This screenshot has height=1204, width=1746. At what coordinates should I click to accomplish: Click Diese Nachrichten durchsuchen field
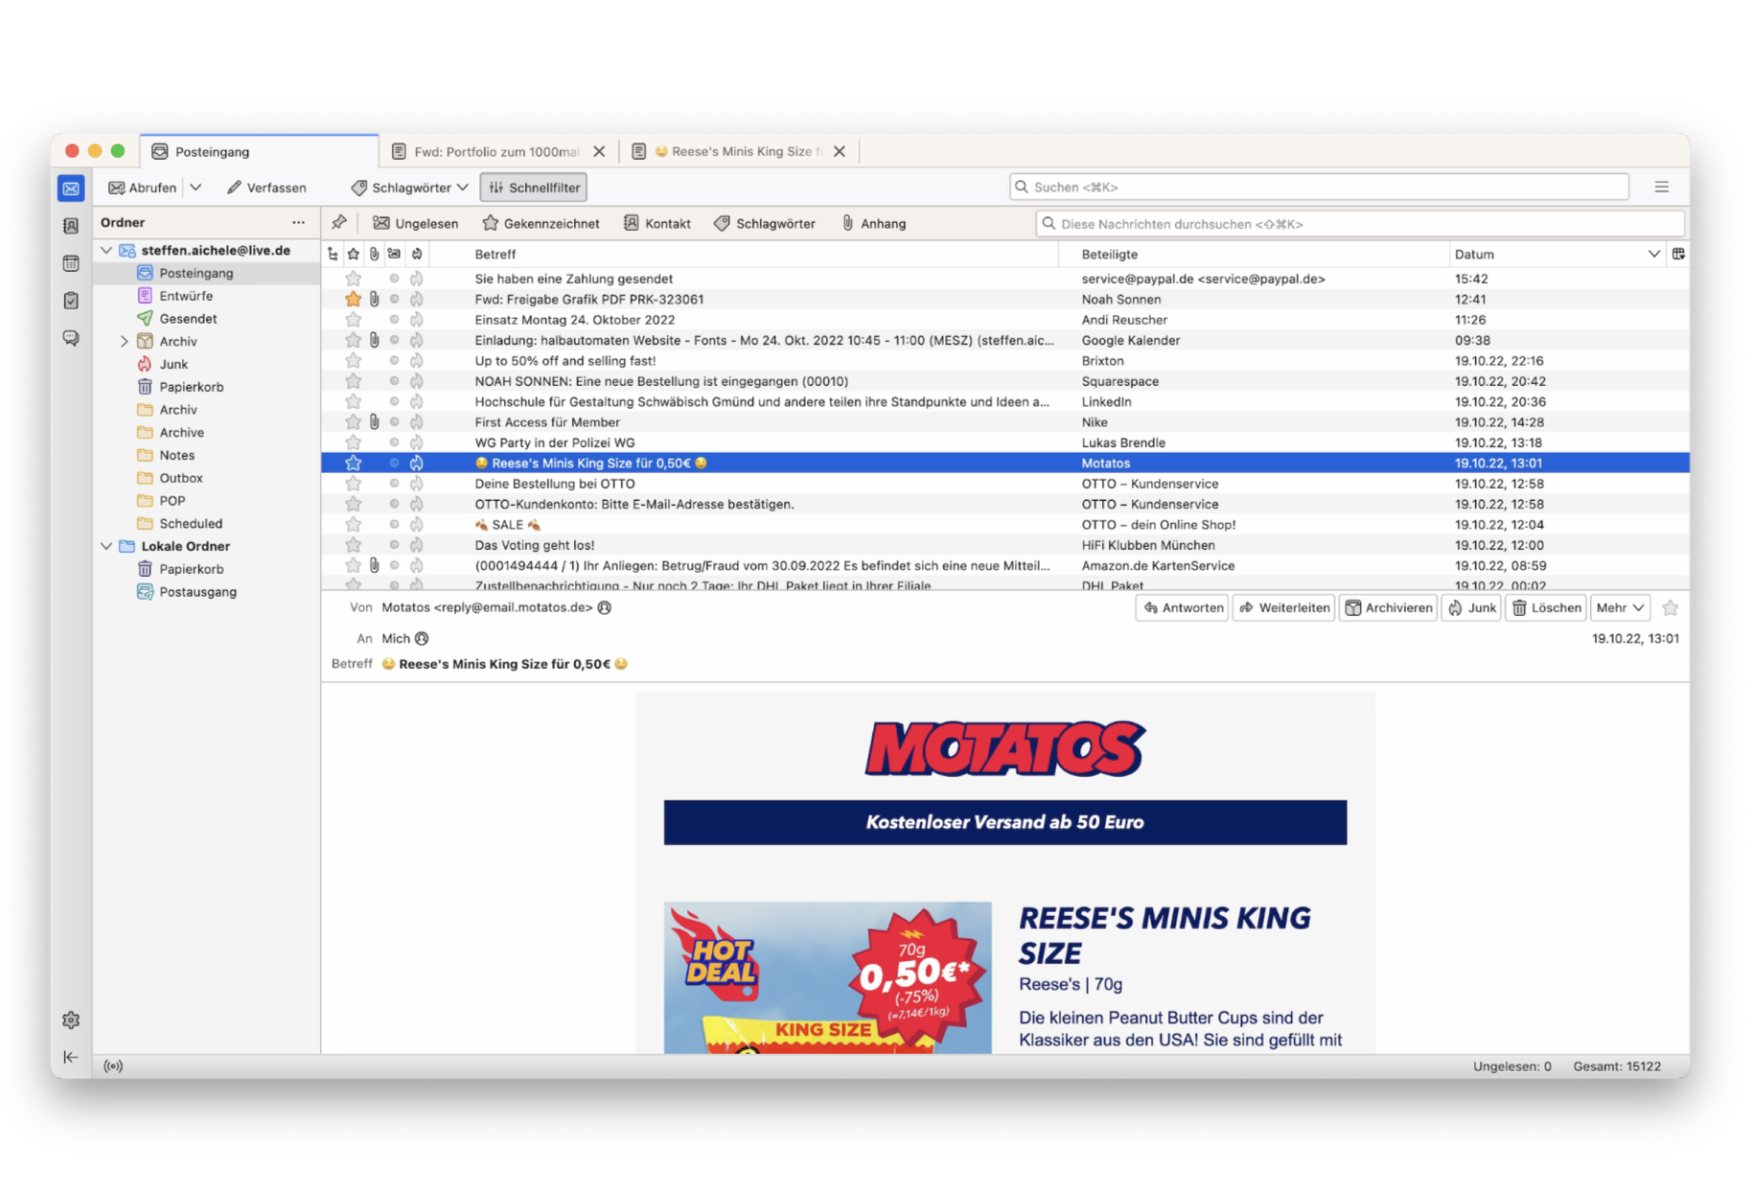[x=1360, y=224]
